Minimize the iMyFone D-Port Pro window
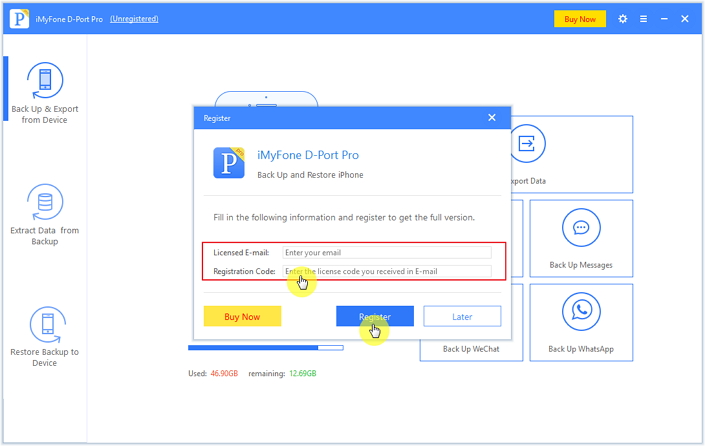705x446 pixels. [664, 19]
